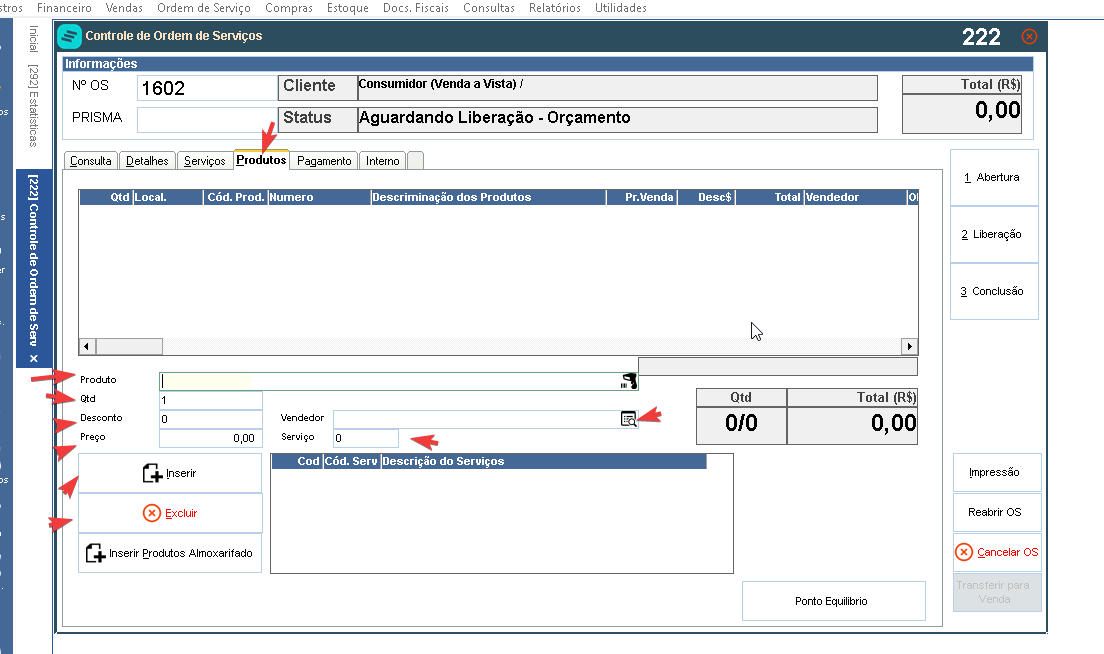
Task: Open the Relatórios menu
Action: [x=555, y=8]
